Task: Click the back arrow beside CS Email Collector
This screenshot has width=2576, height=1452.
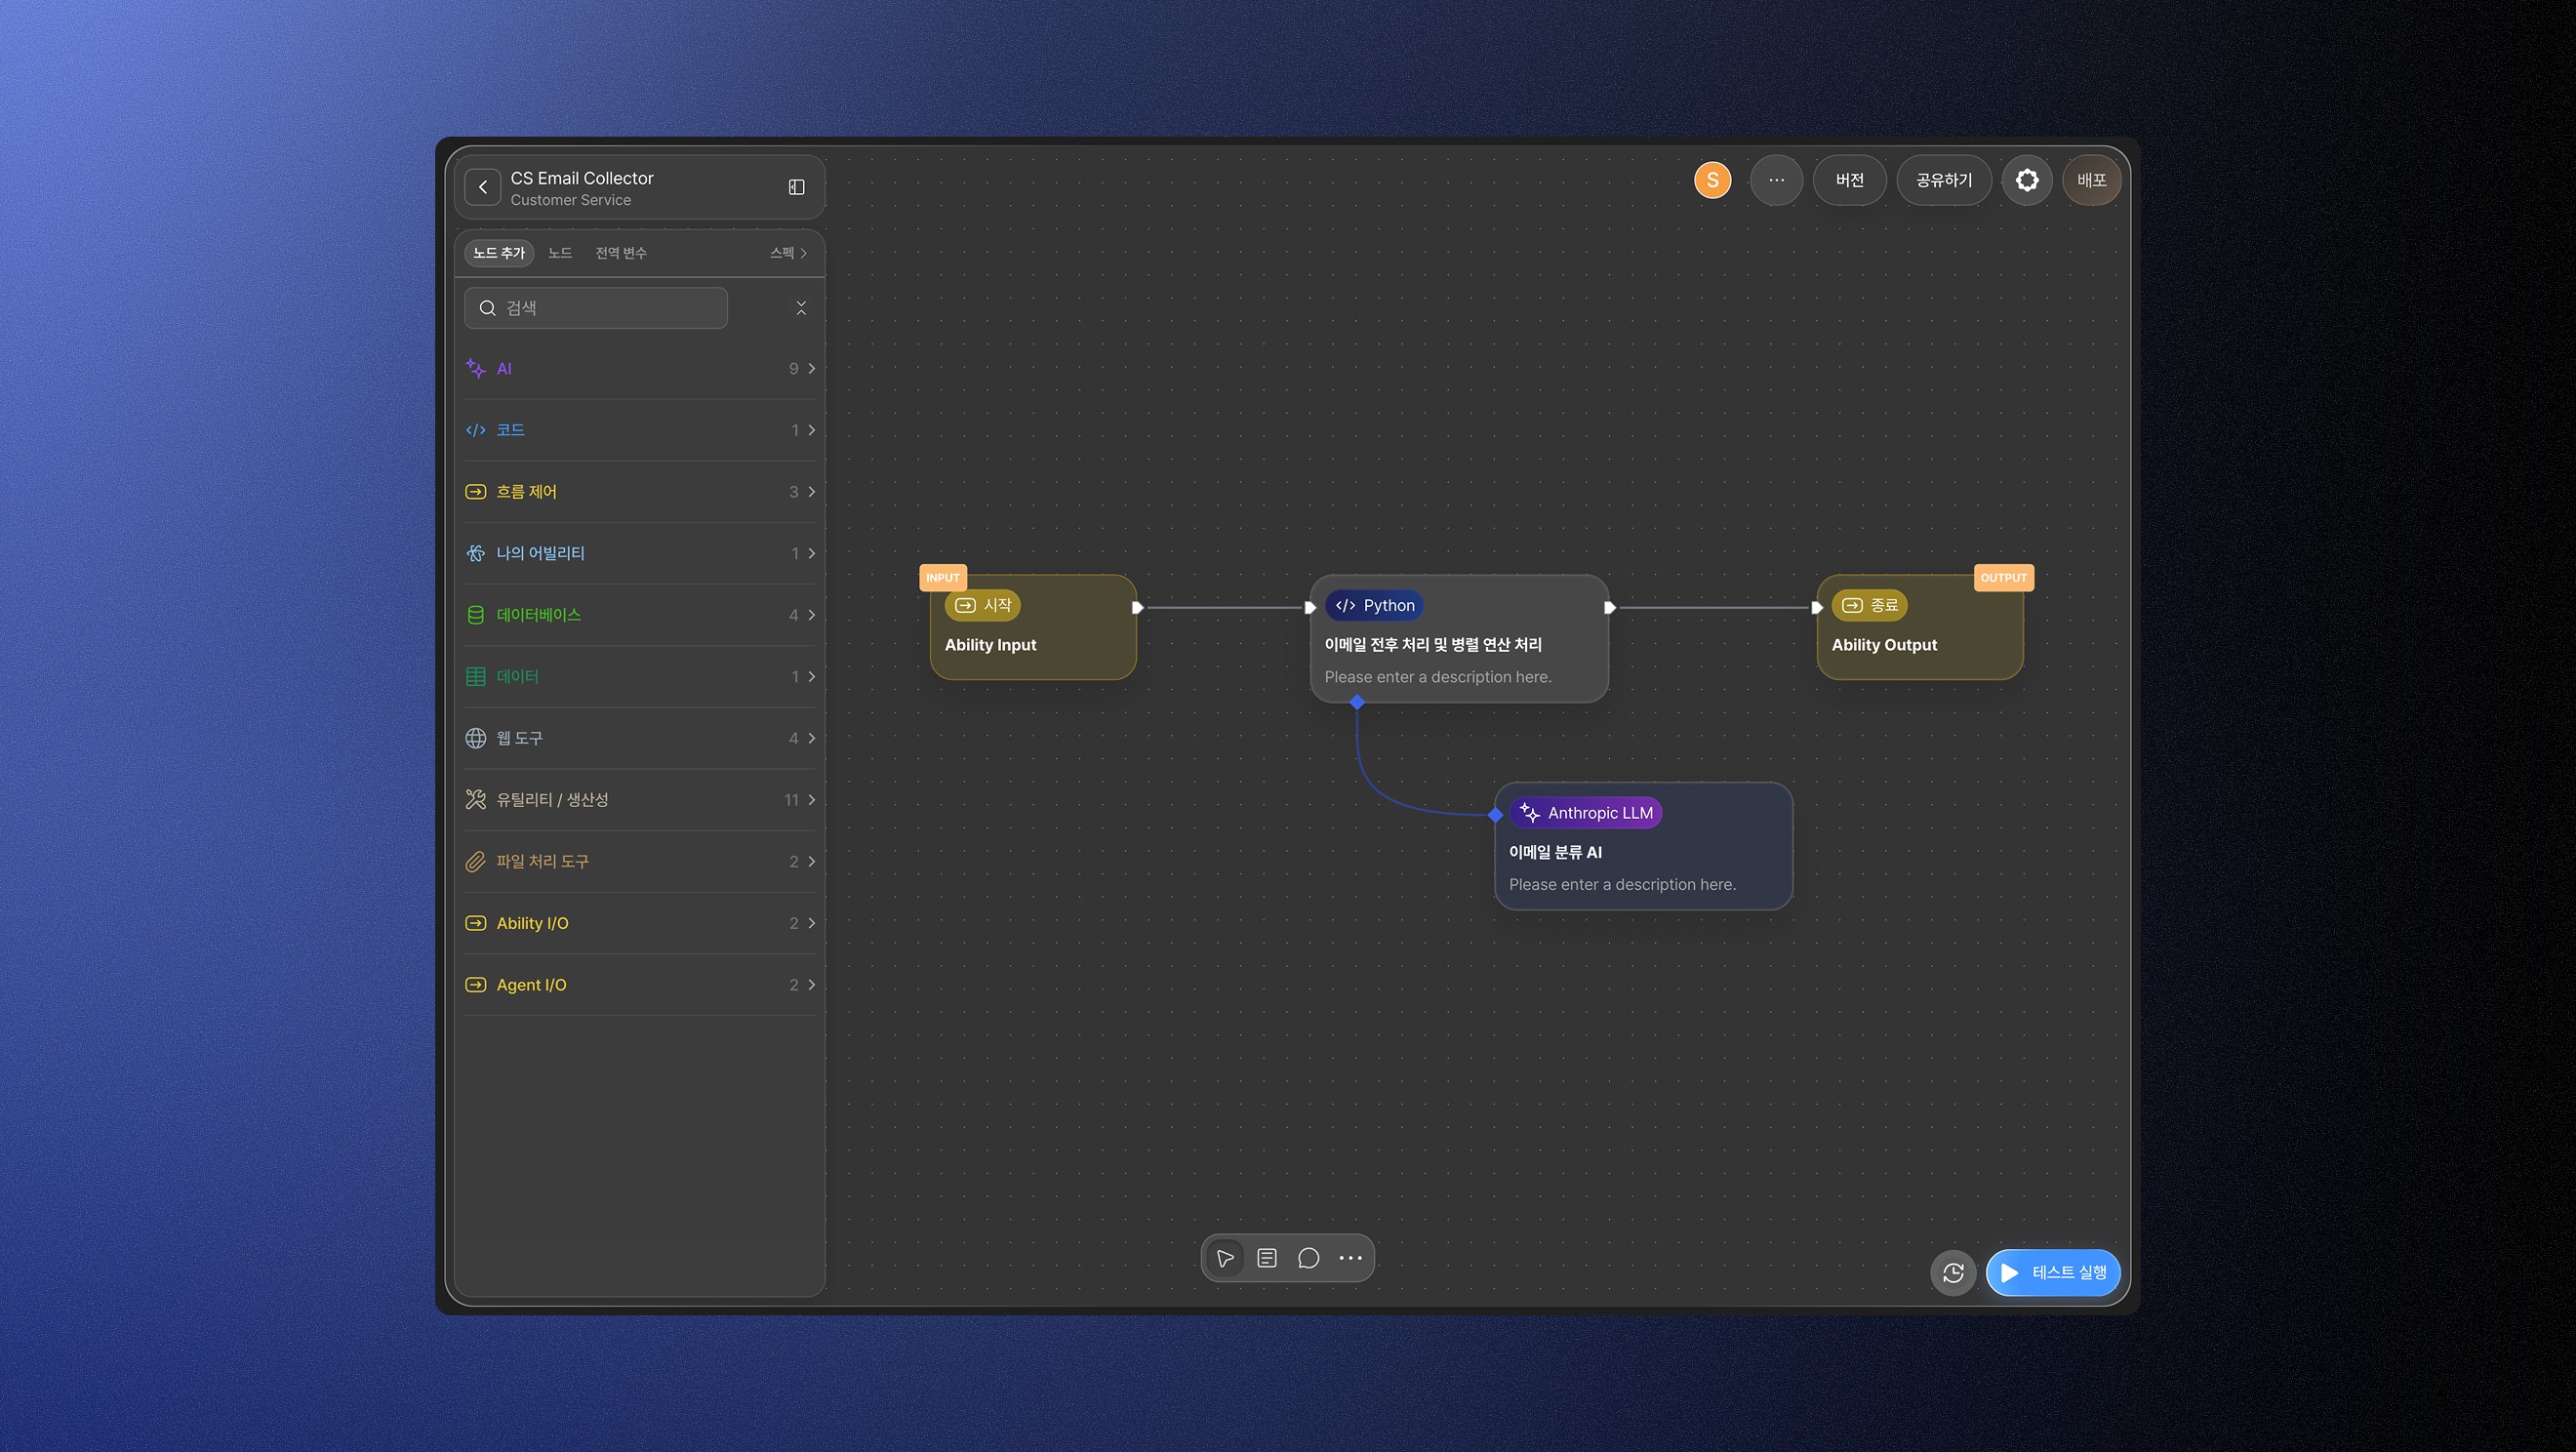Action: (x=483, y=187)
